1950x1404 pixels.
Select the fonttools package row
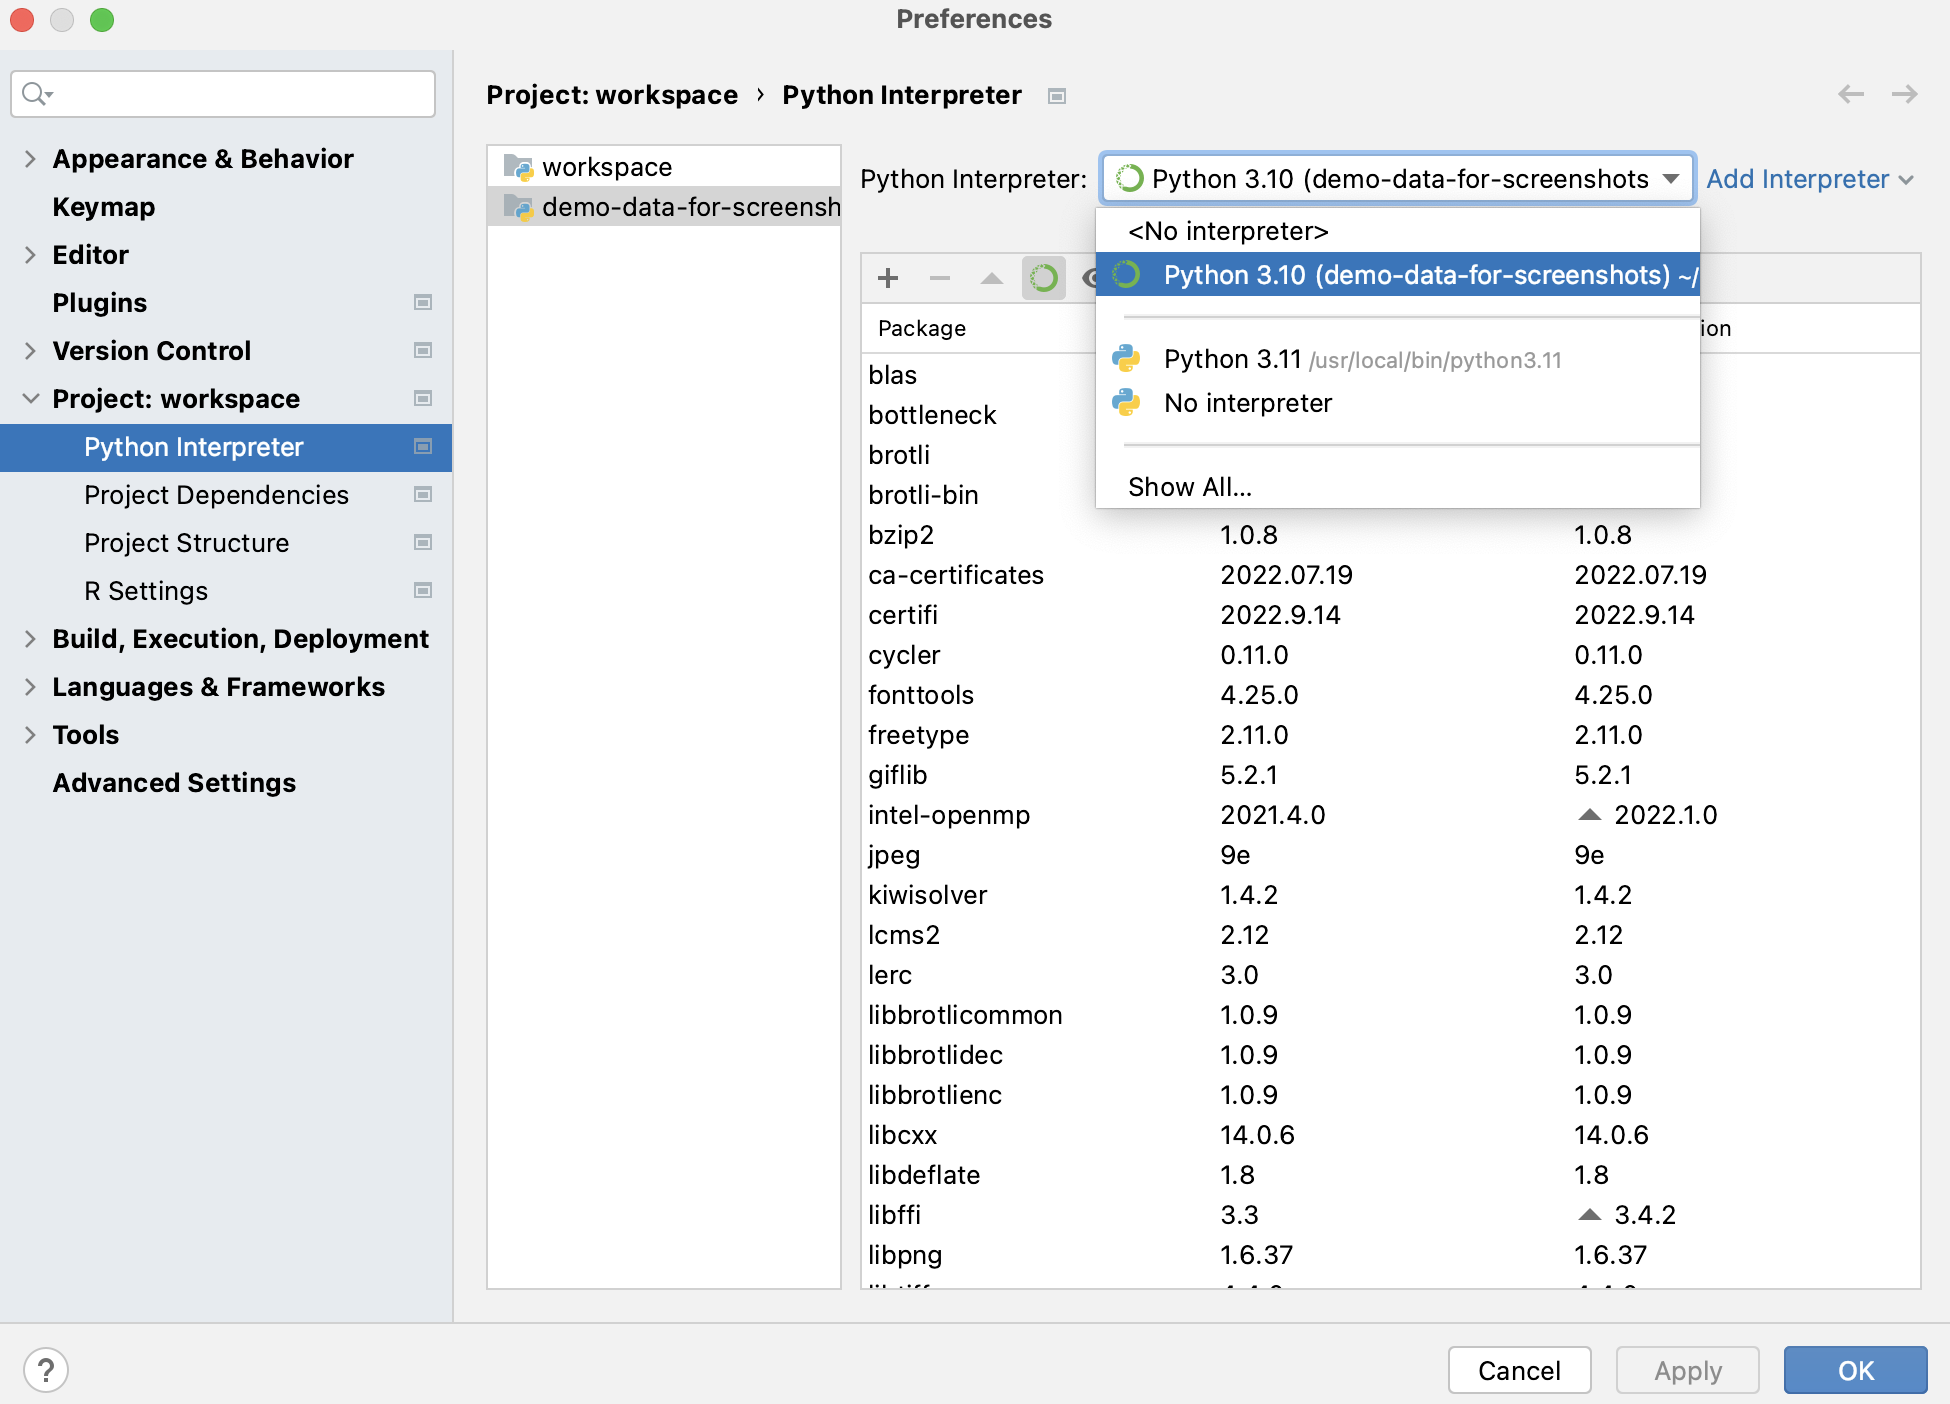pyautogui.click(x=1390, y=695)
